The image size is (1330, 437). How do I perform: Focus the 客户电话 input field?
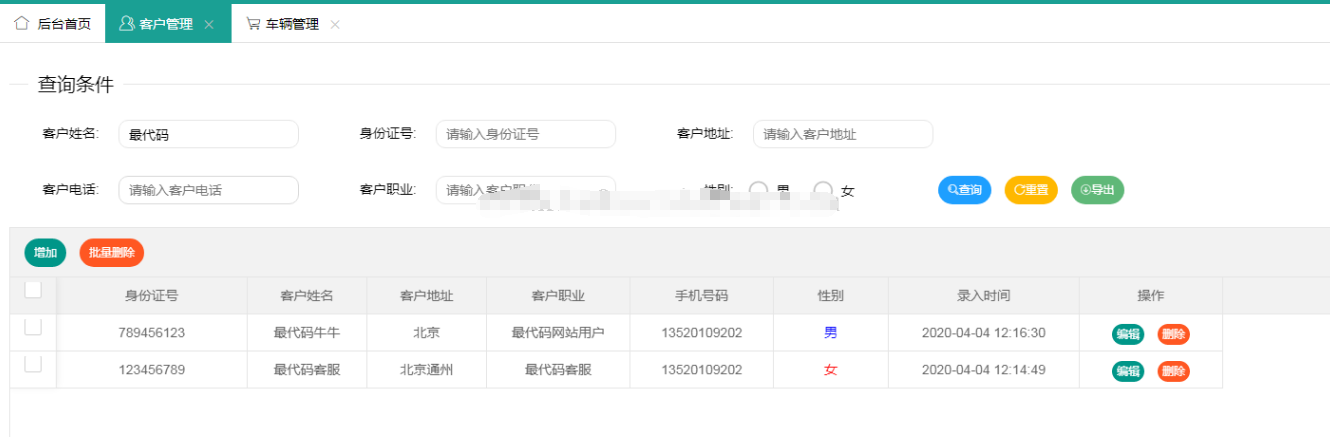coord(209,190)
